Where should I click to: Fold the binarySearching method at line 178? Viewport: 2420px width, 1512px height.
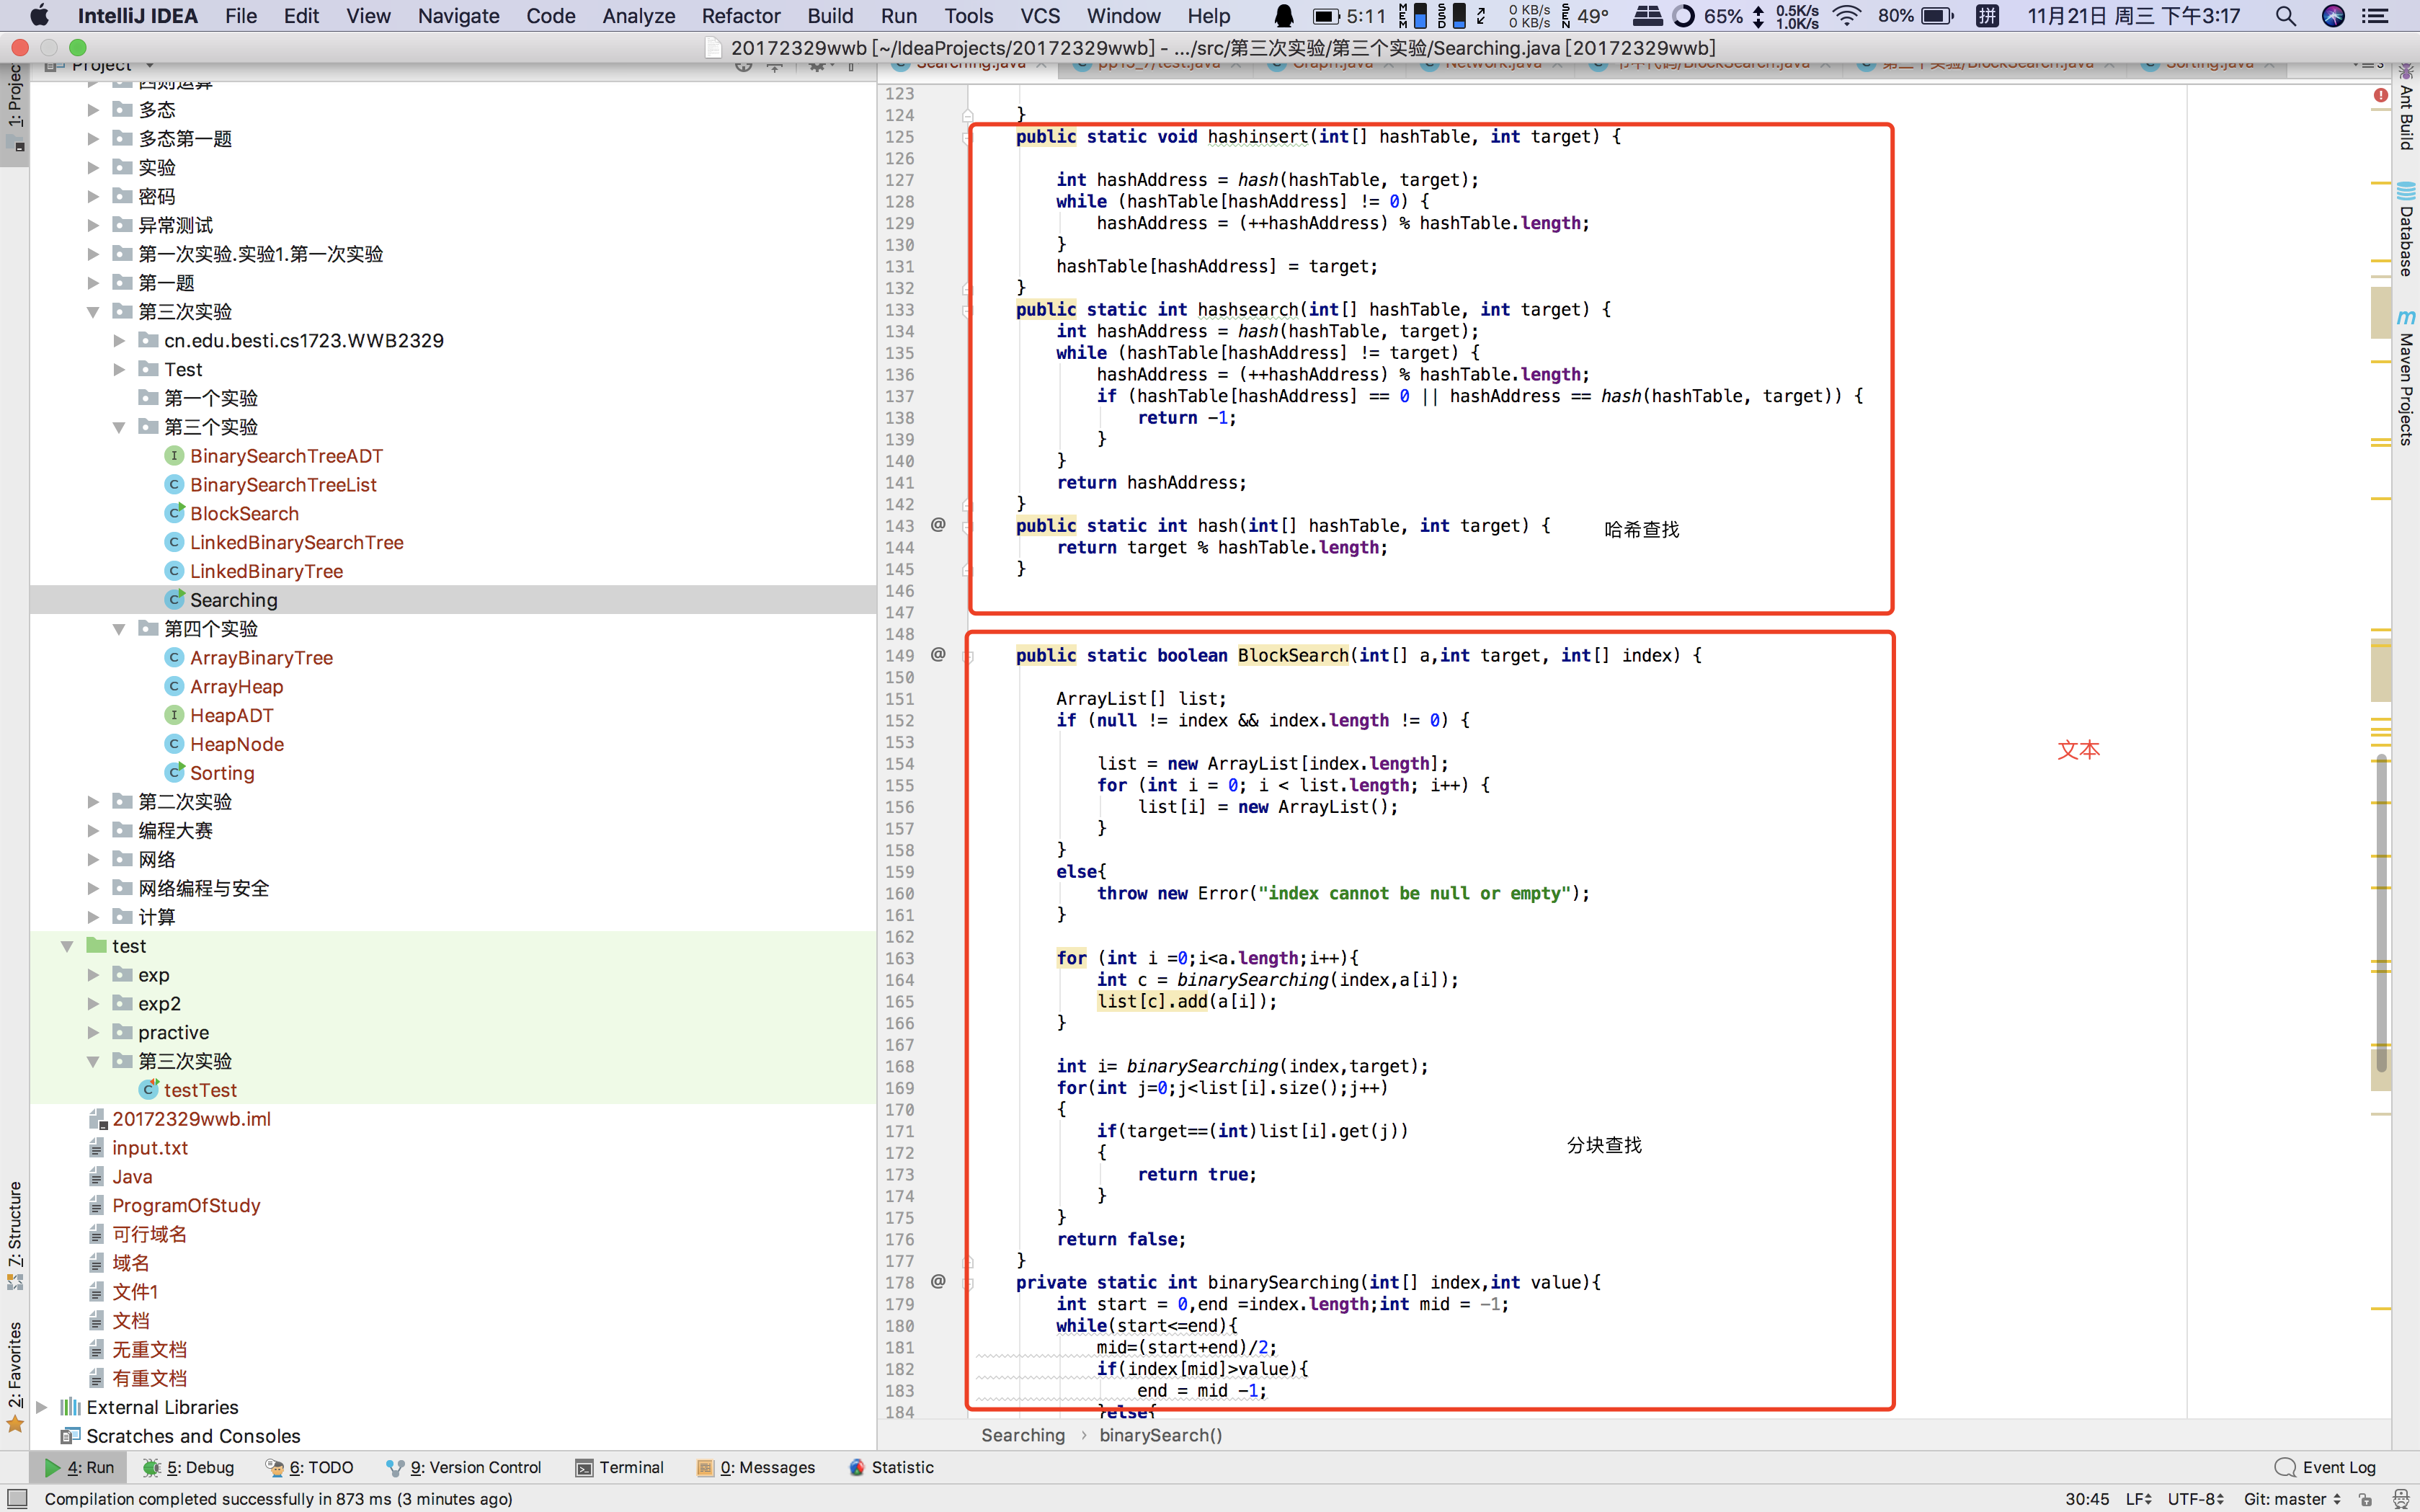[x=968, y=1283]
